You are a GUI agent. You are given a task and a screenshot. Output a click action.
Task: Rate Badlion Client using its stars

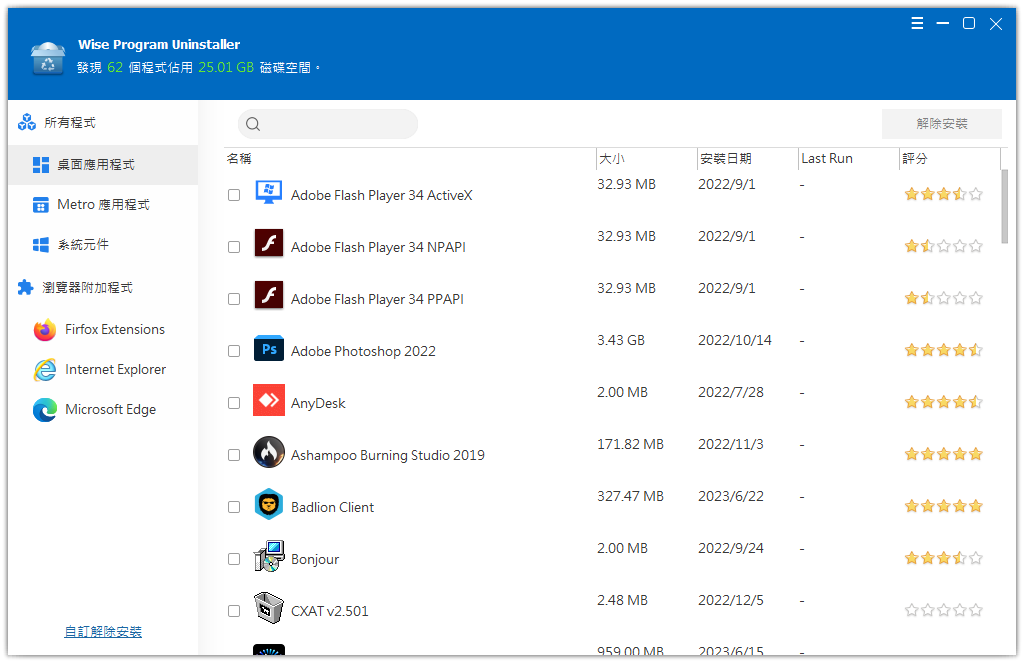[943, 506]
